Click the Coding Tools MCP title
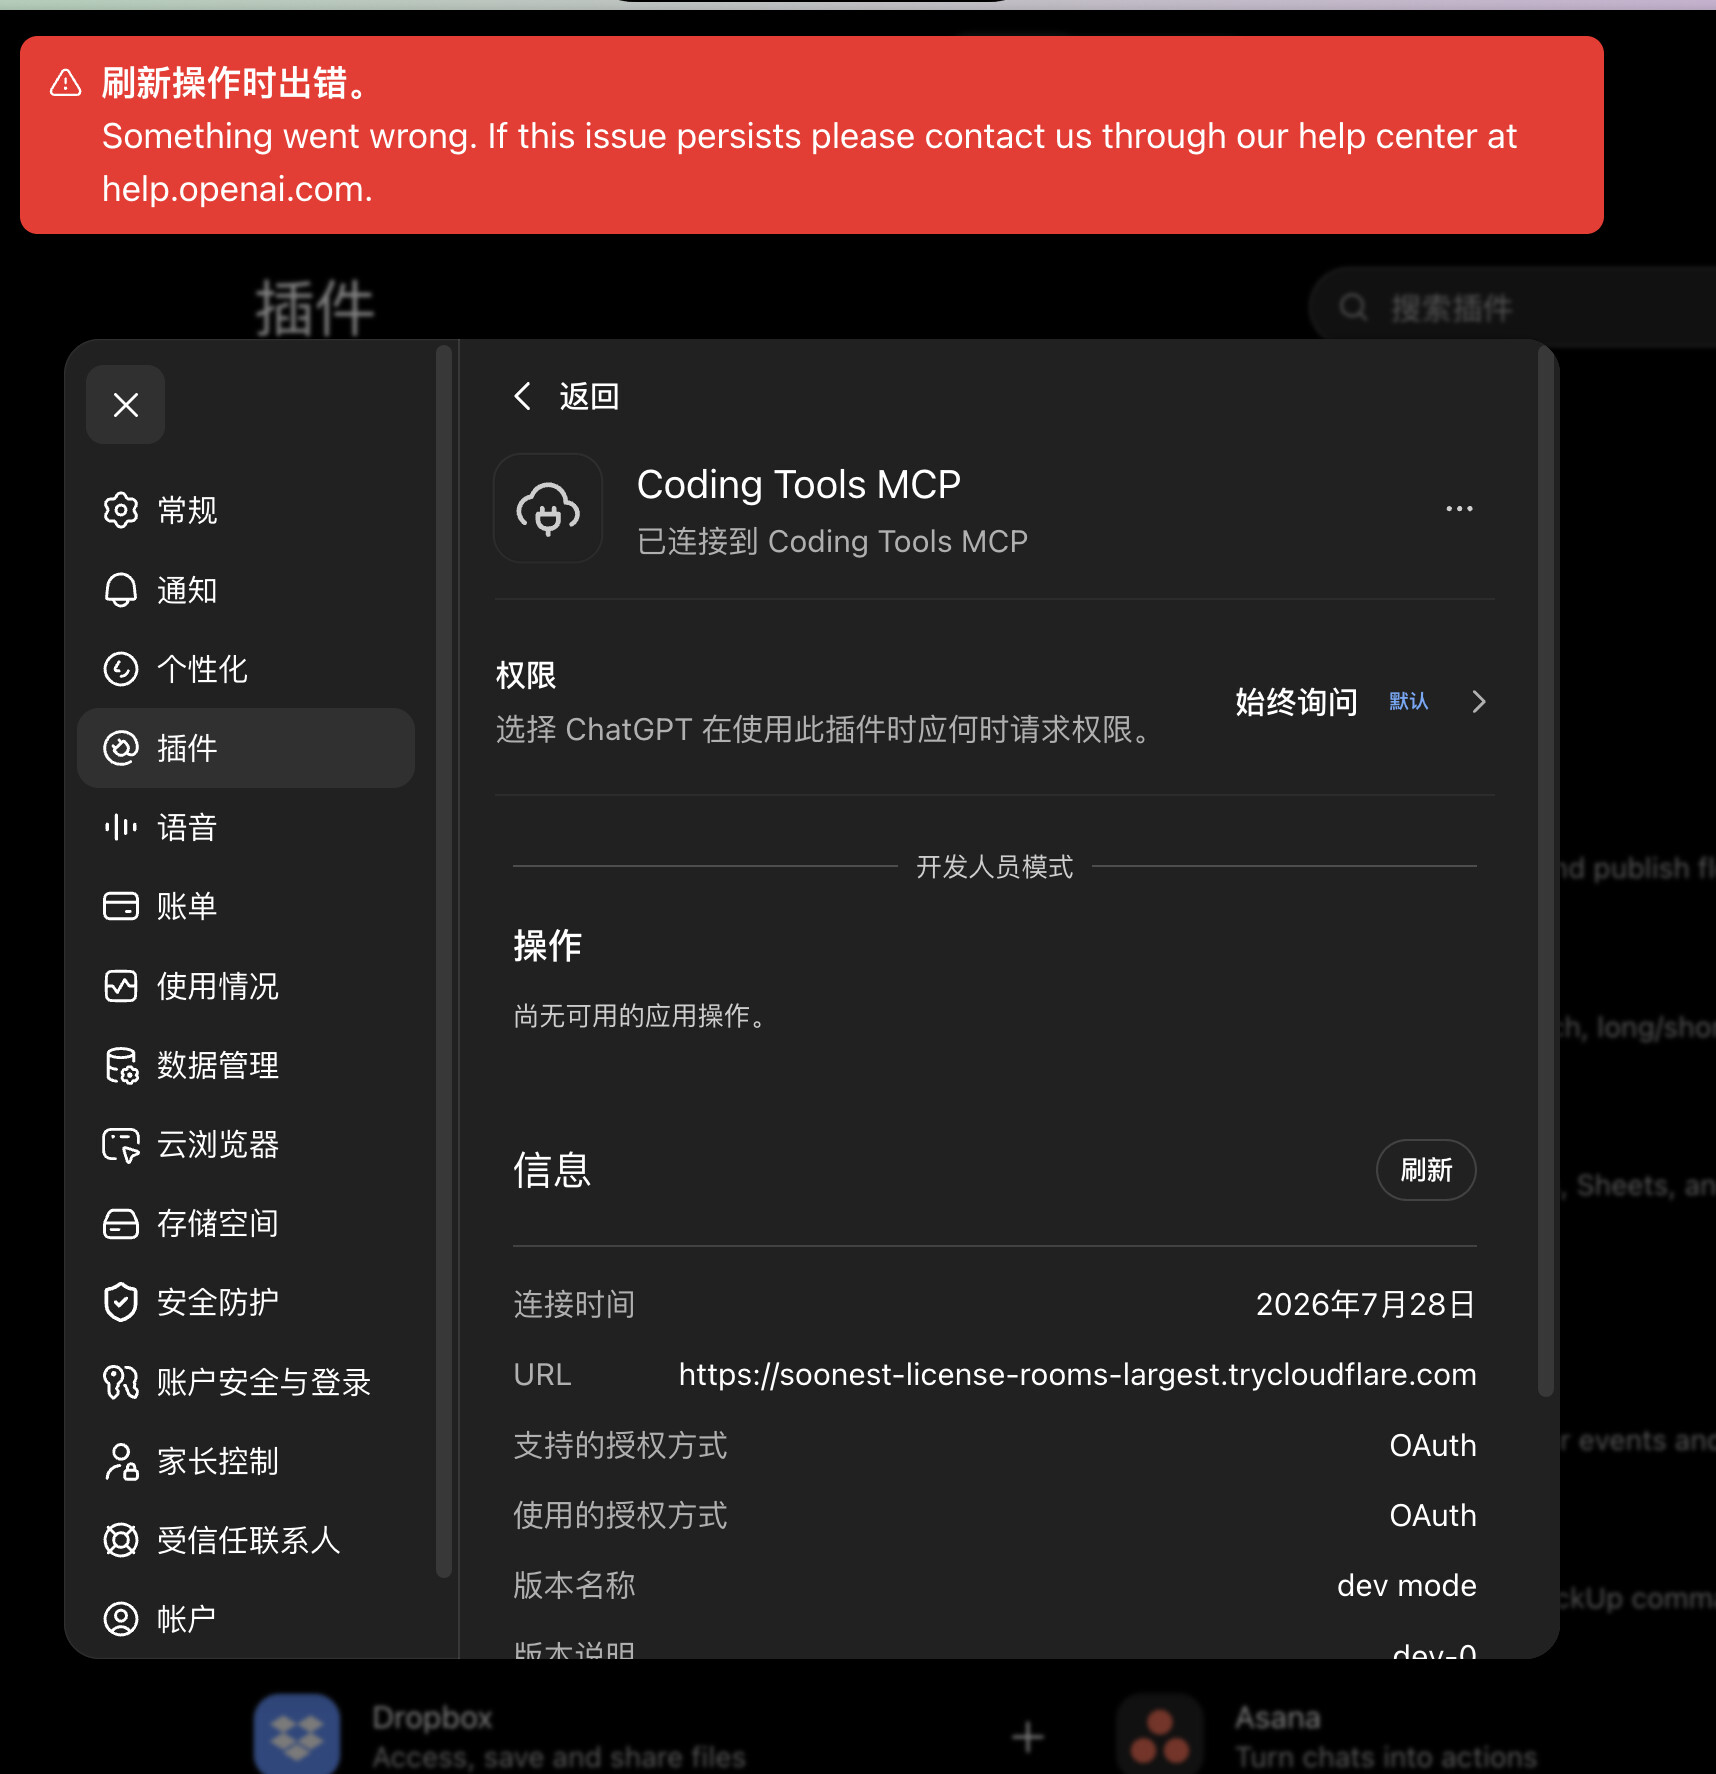 pyautogui.click(x=799, y=485)
